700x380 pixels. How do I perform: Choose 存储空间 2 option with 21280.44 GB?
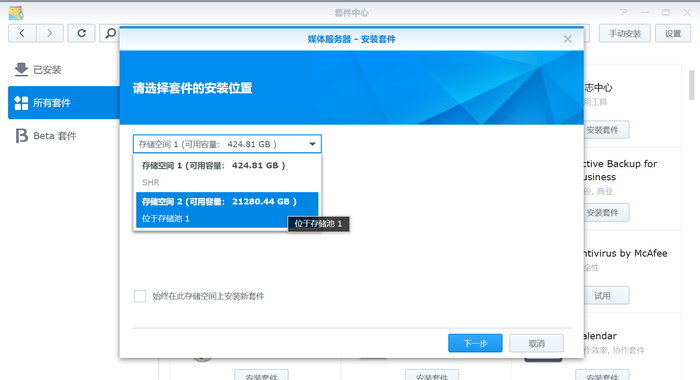(x=227, y=210)
